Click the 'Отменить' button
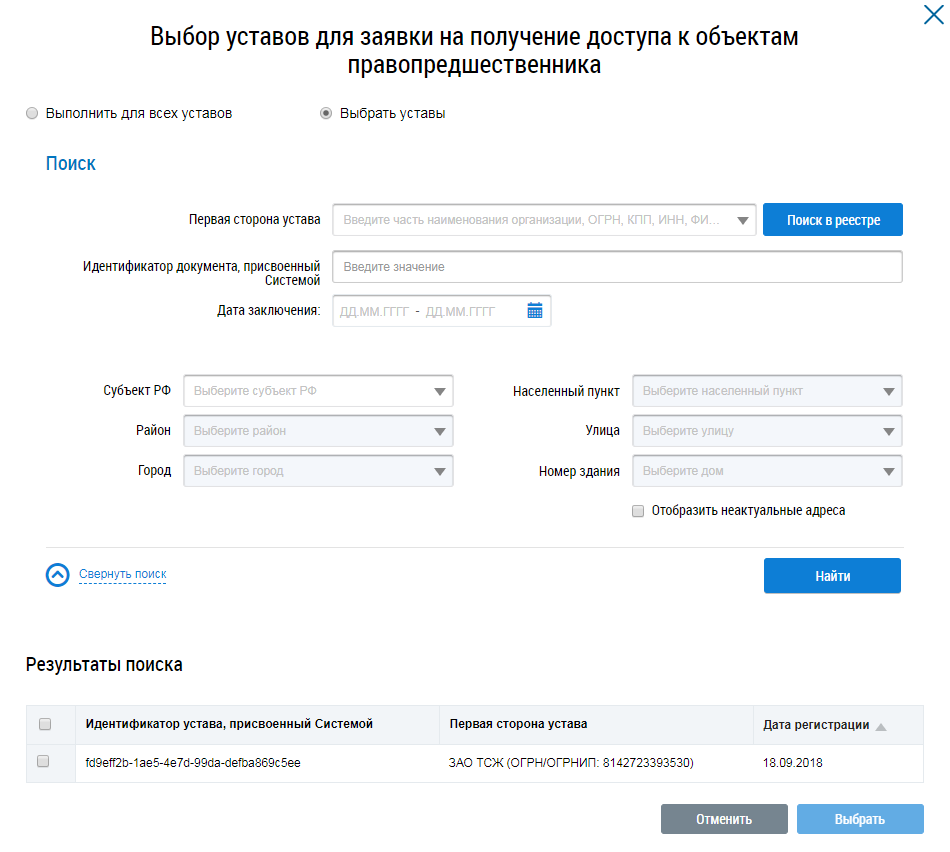The image size is (950, 852). [x=724, y=819]
